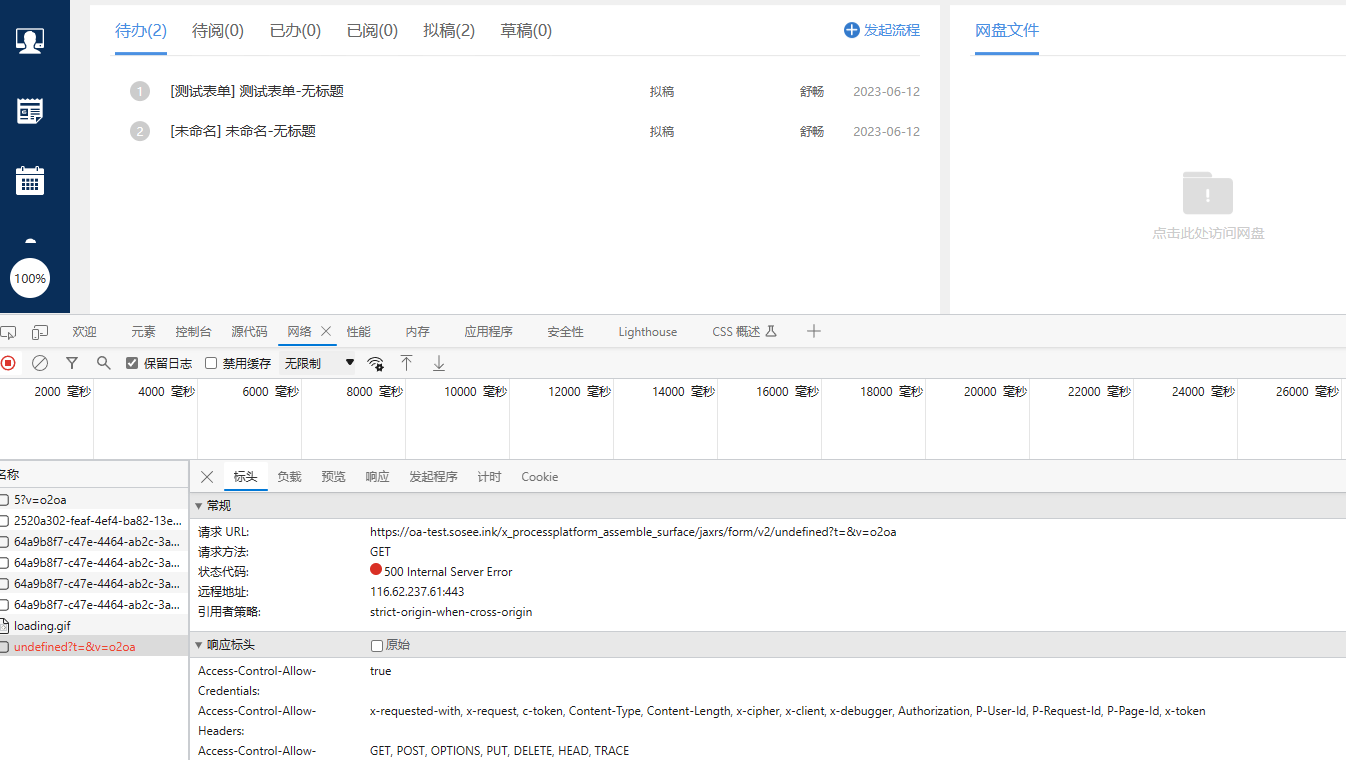Collapse the 常规 section

tap(199, 506)
